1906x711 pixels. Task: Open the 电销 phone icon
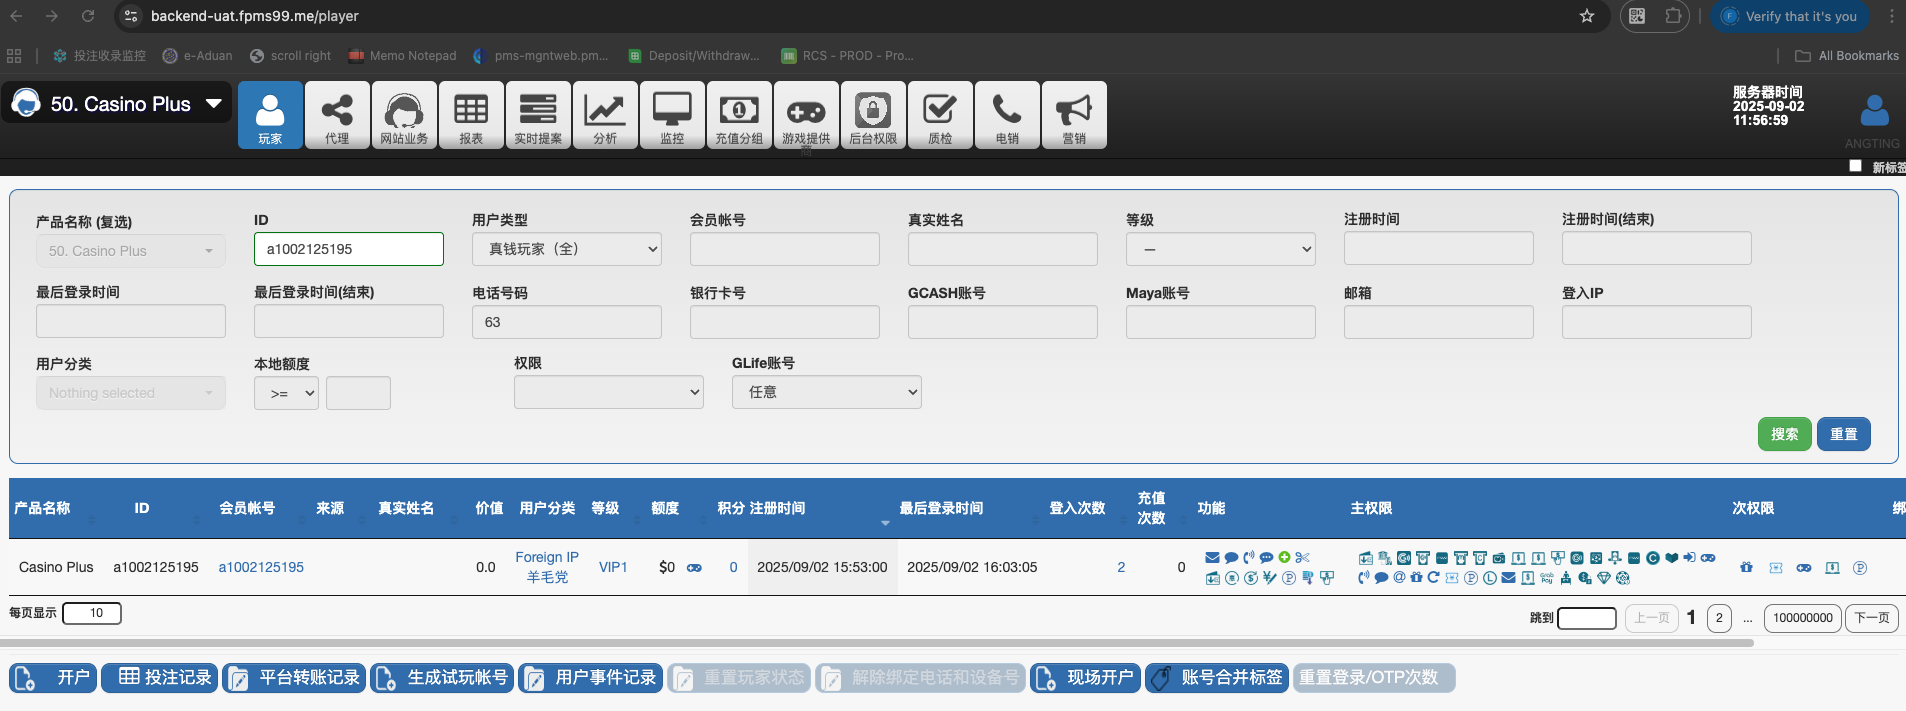pyautogui.click(x=1007, y=115)
